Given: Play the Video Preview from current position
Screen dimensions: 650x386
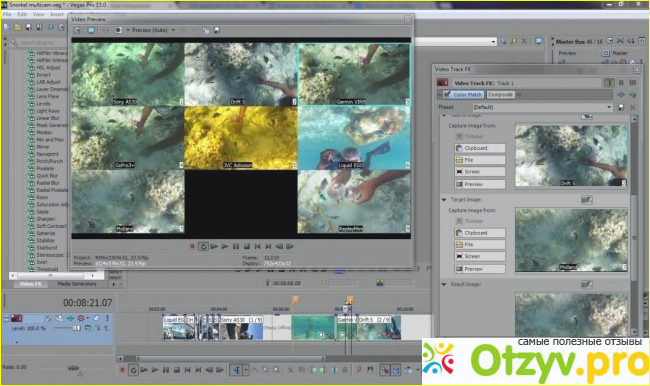Looking at the screenshot, I should 225,246.
